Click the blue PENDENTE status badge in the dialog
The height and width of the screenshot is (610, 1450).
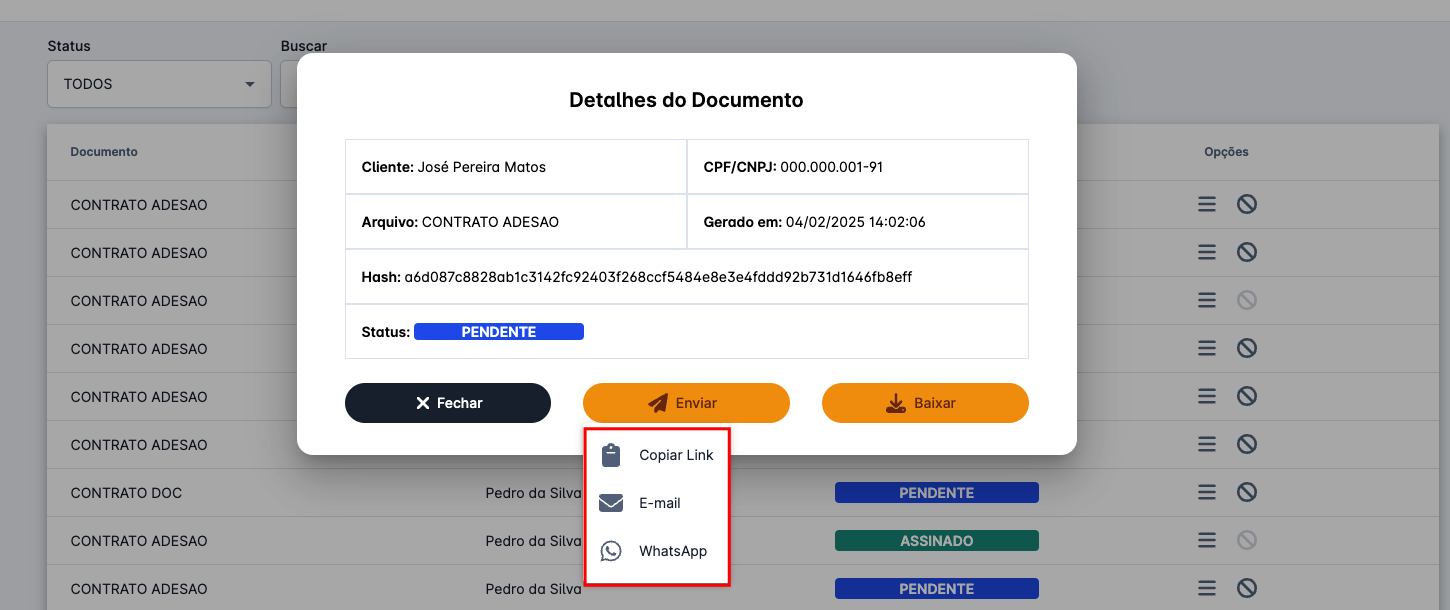[498, 332]
